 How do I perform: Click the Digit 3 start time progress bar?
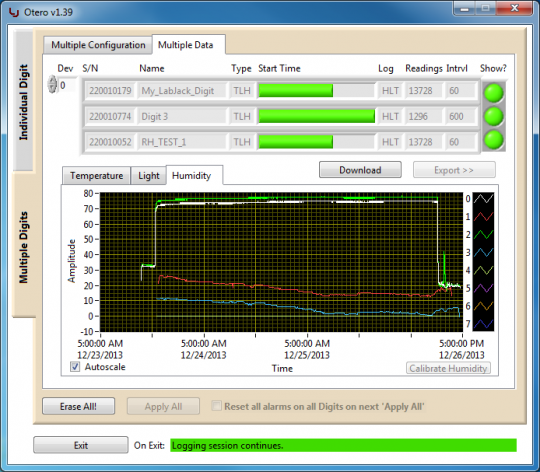coord(316,116)
